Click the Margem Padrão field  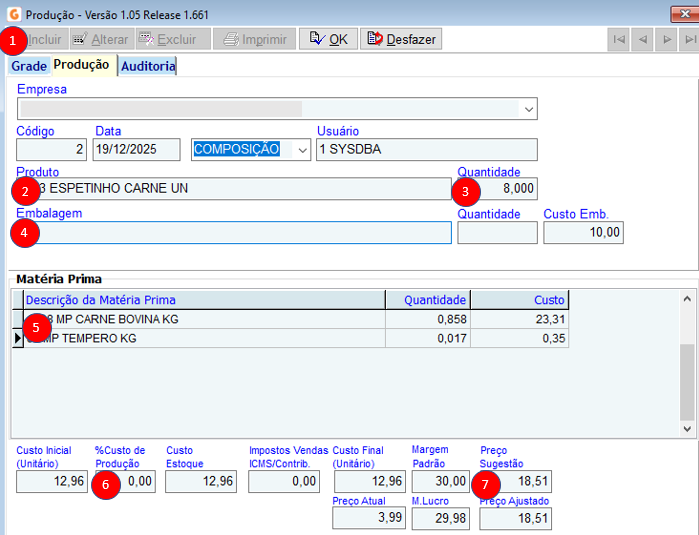[441, 482]
